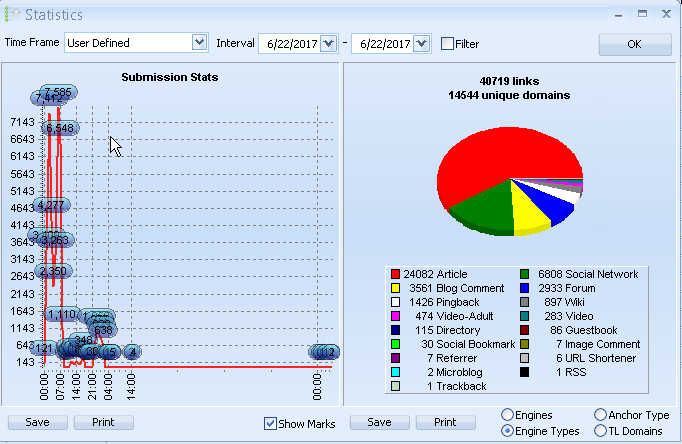682x444 pixels.
Task: Click the start date 6/22/2017 field
Action: (x=291, y=44)
